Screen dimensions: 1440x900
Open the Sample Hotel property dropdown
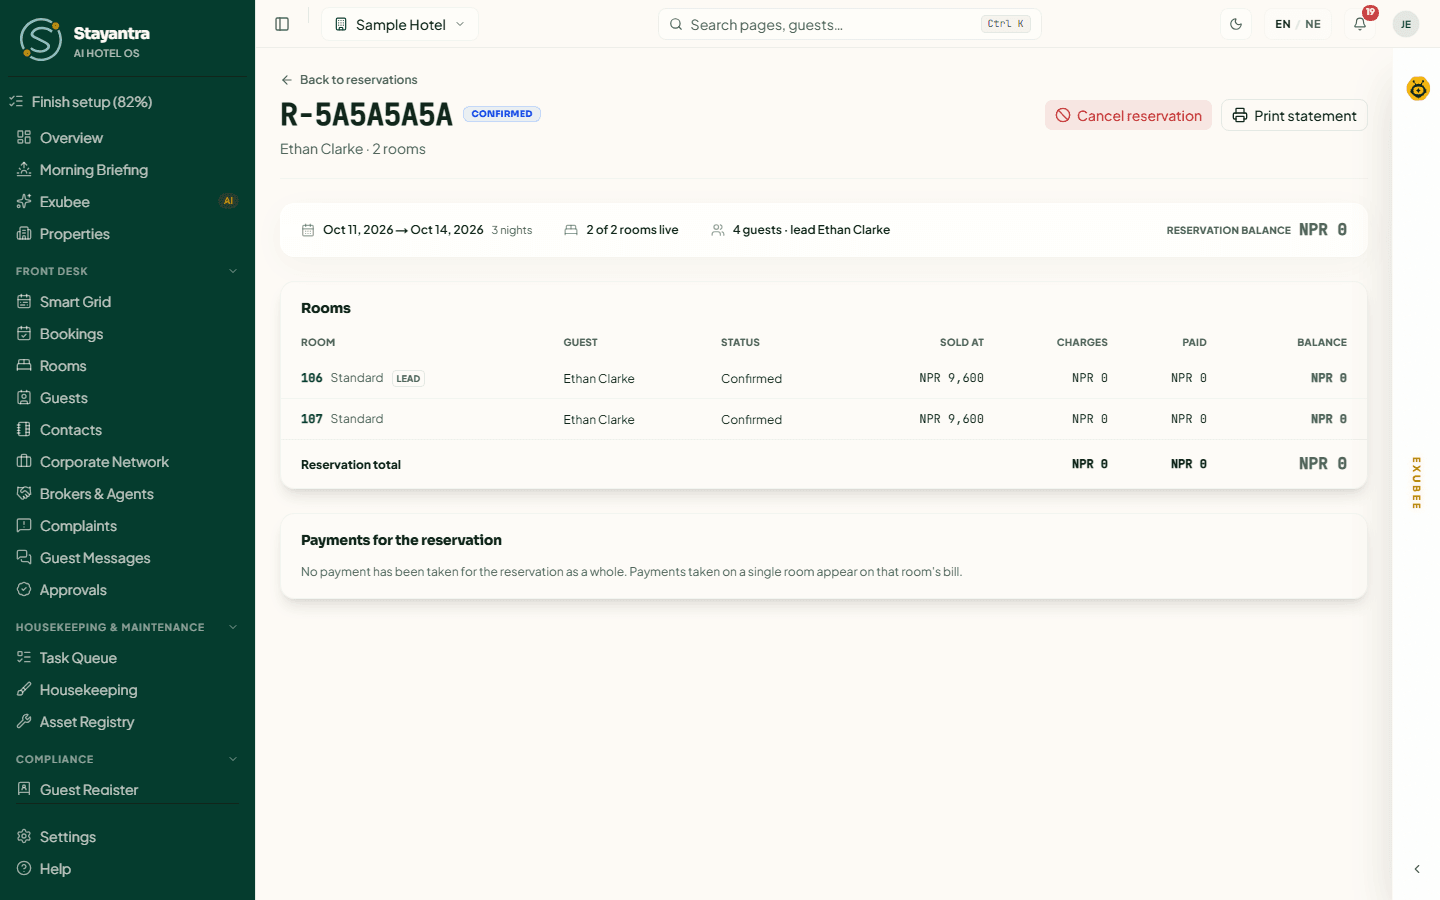tap(400, 24)
